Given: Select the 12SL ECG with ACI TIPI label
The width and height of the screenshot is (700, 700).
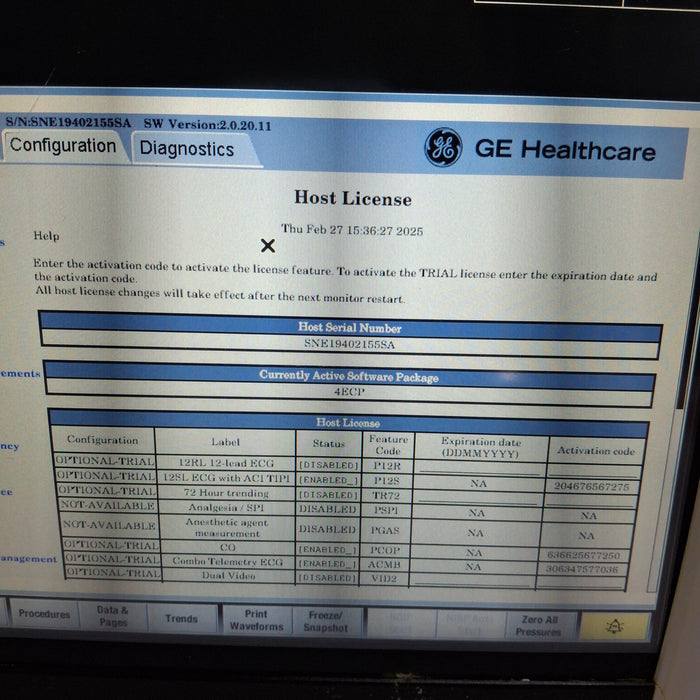Looking at the screenshot, I should point(226,478).
